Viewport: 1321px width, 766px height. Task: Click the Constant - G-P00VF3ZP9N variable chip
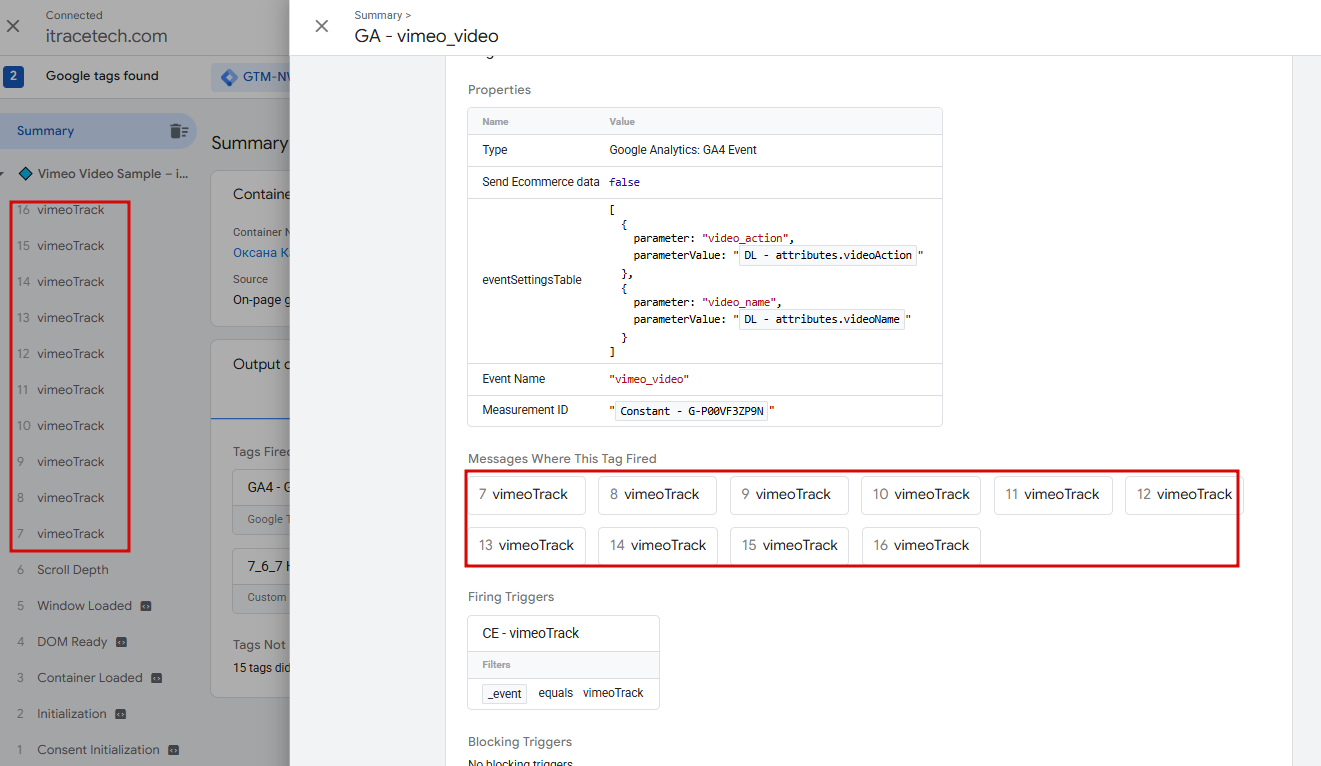(x=691, y=411)
